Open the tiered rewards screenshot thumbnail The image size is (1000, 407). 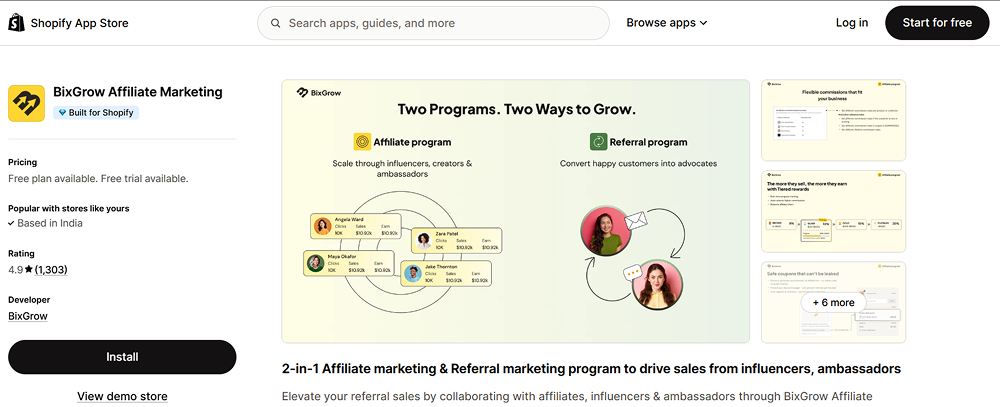tap(833, 211)
